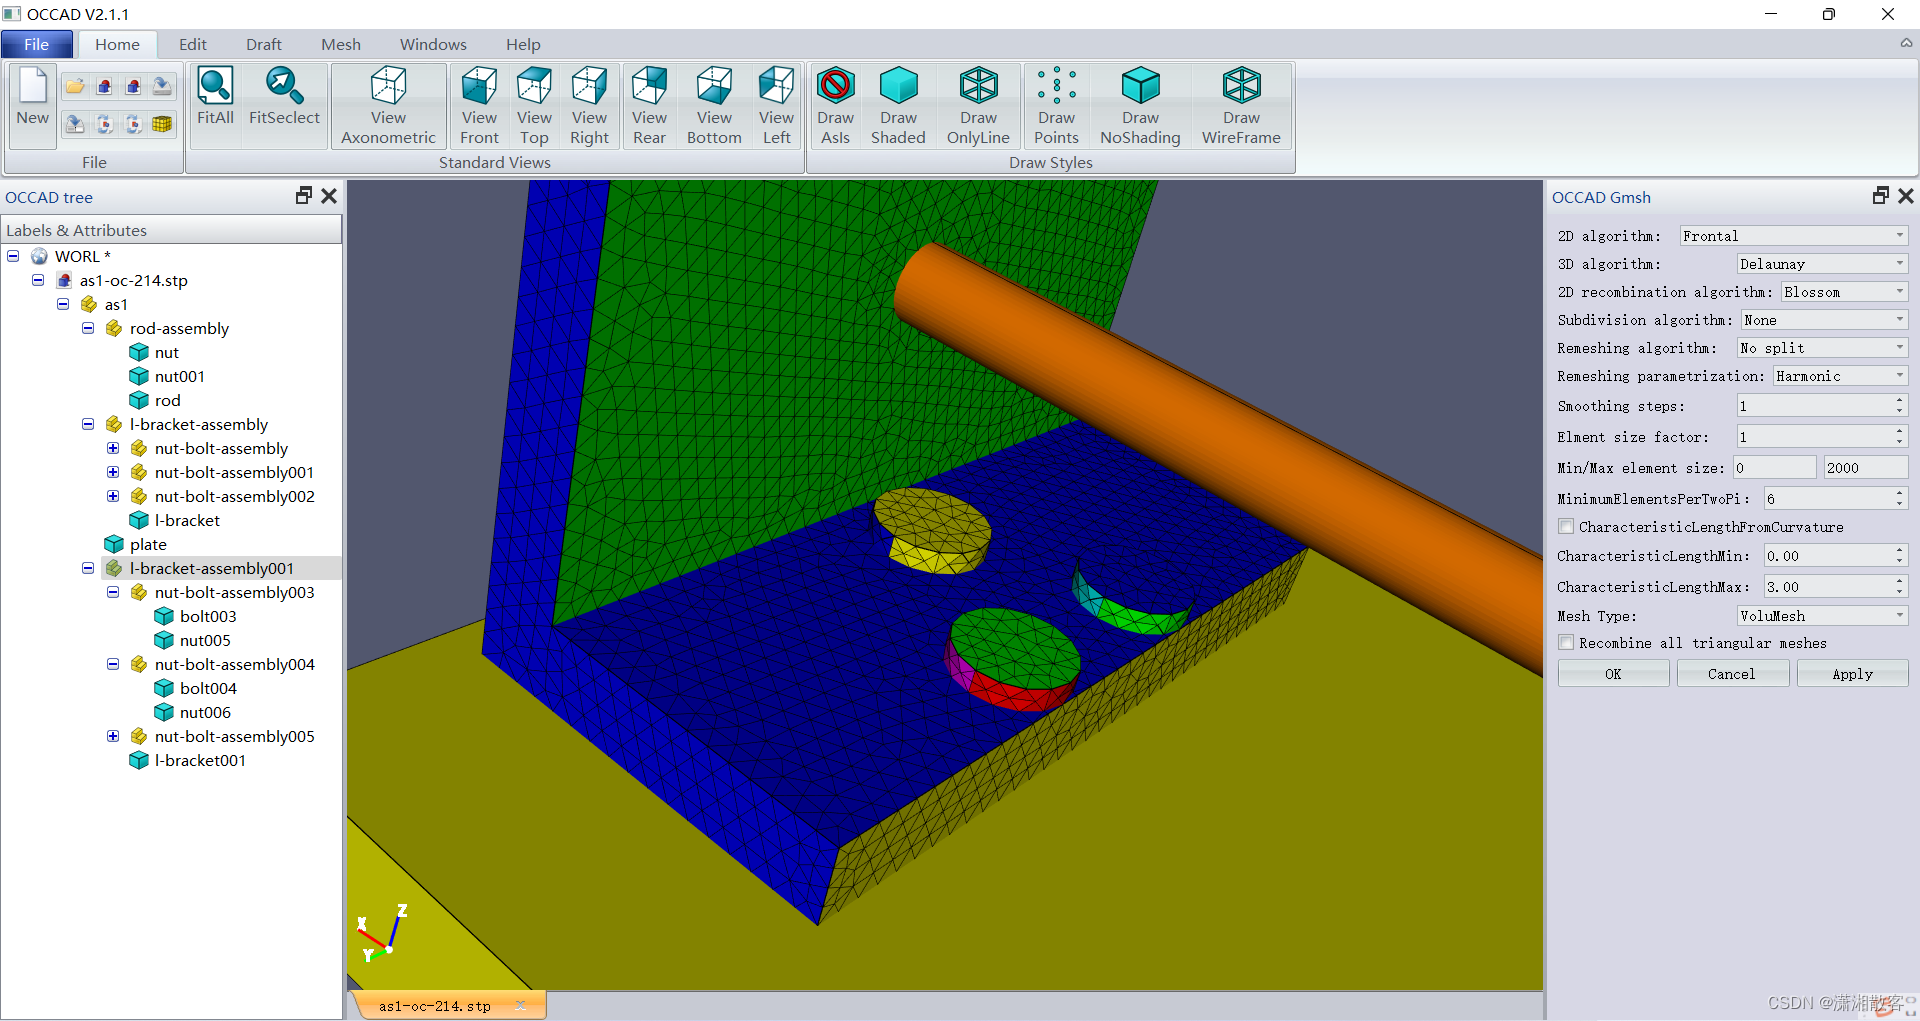Open the Remeshing parametrization dropdown
This screenshot has height=1021, width=1920.
click(x=1840, y=376)
